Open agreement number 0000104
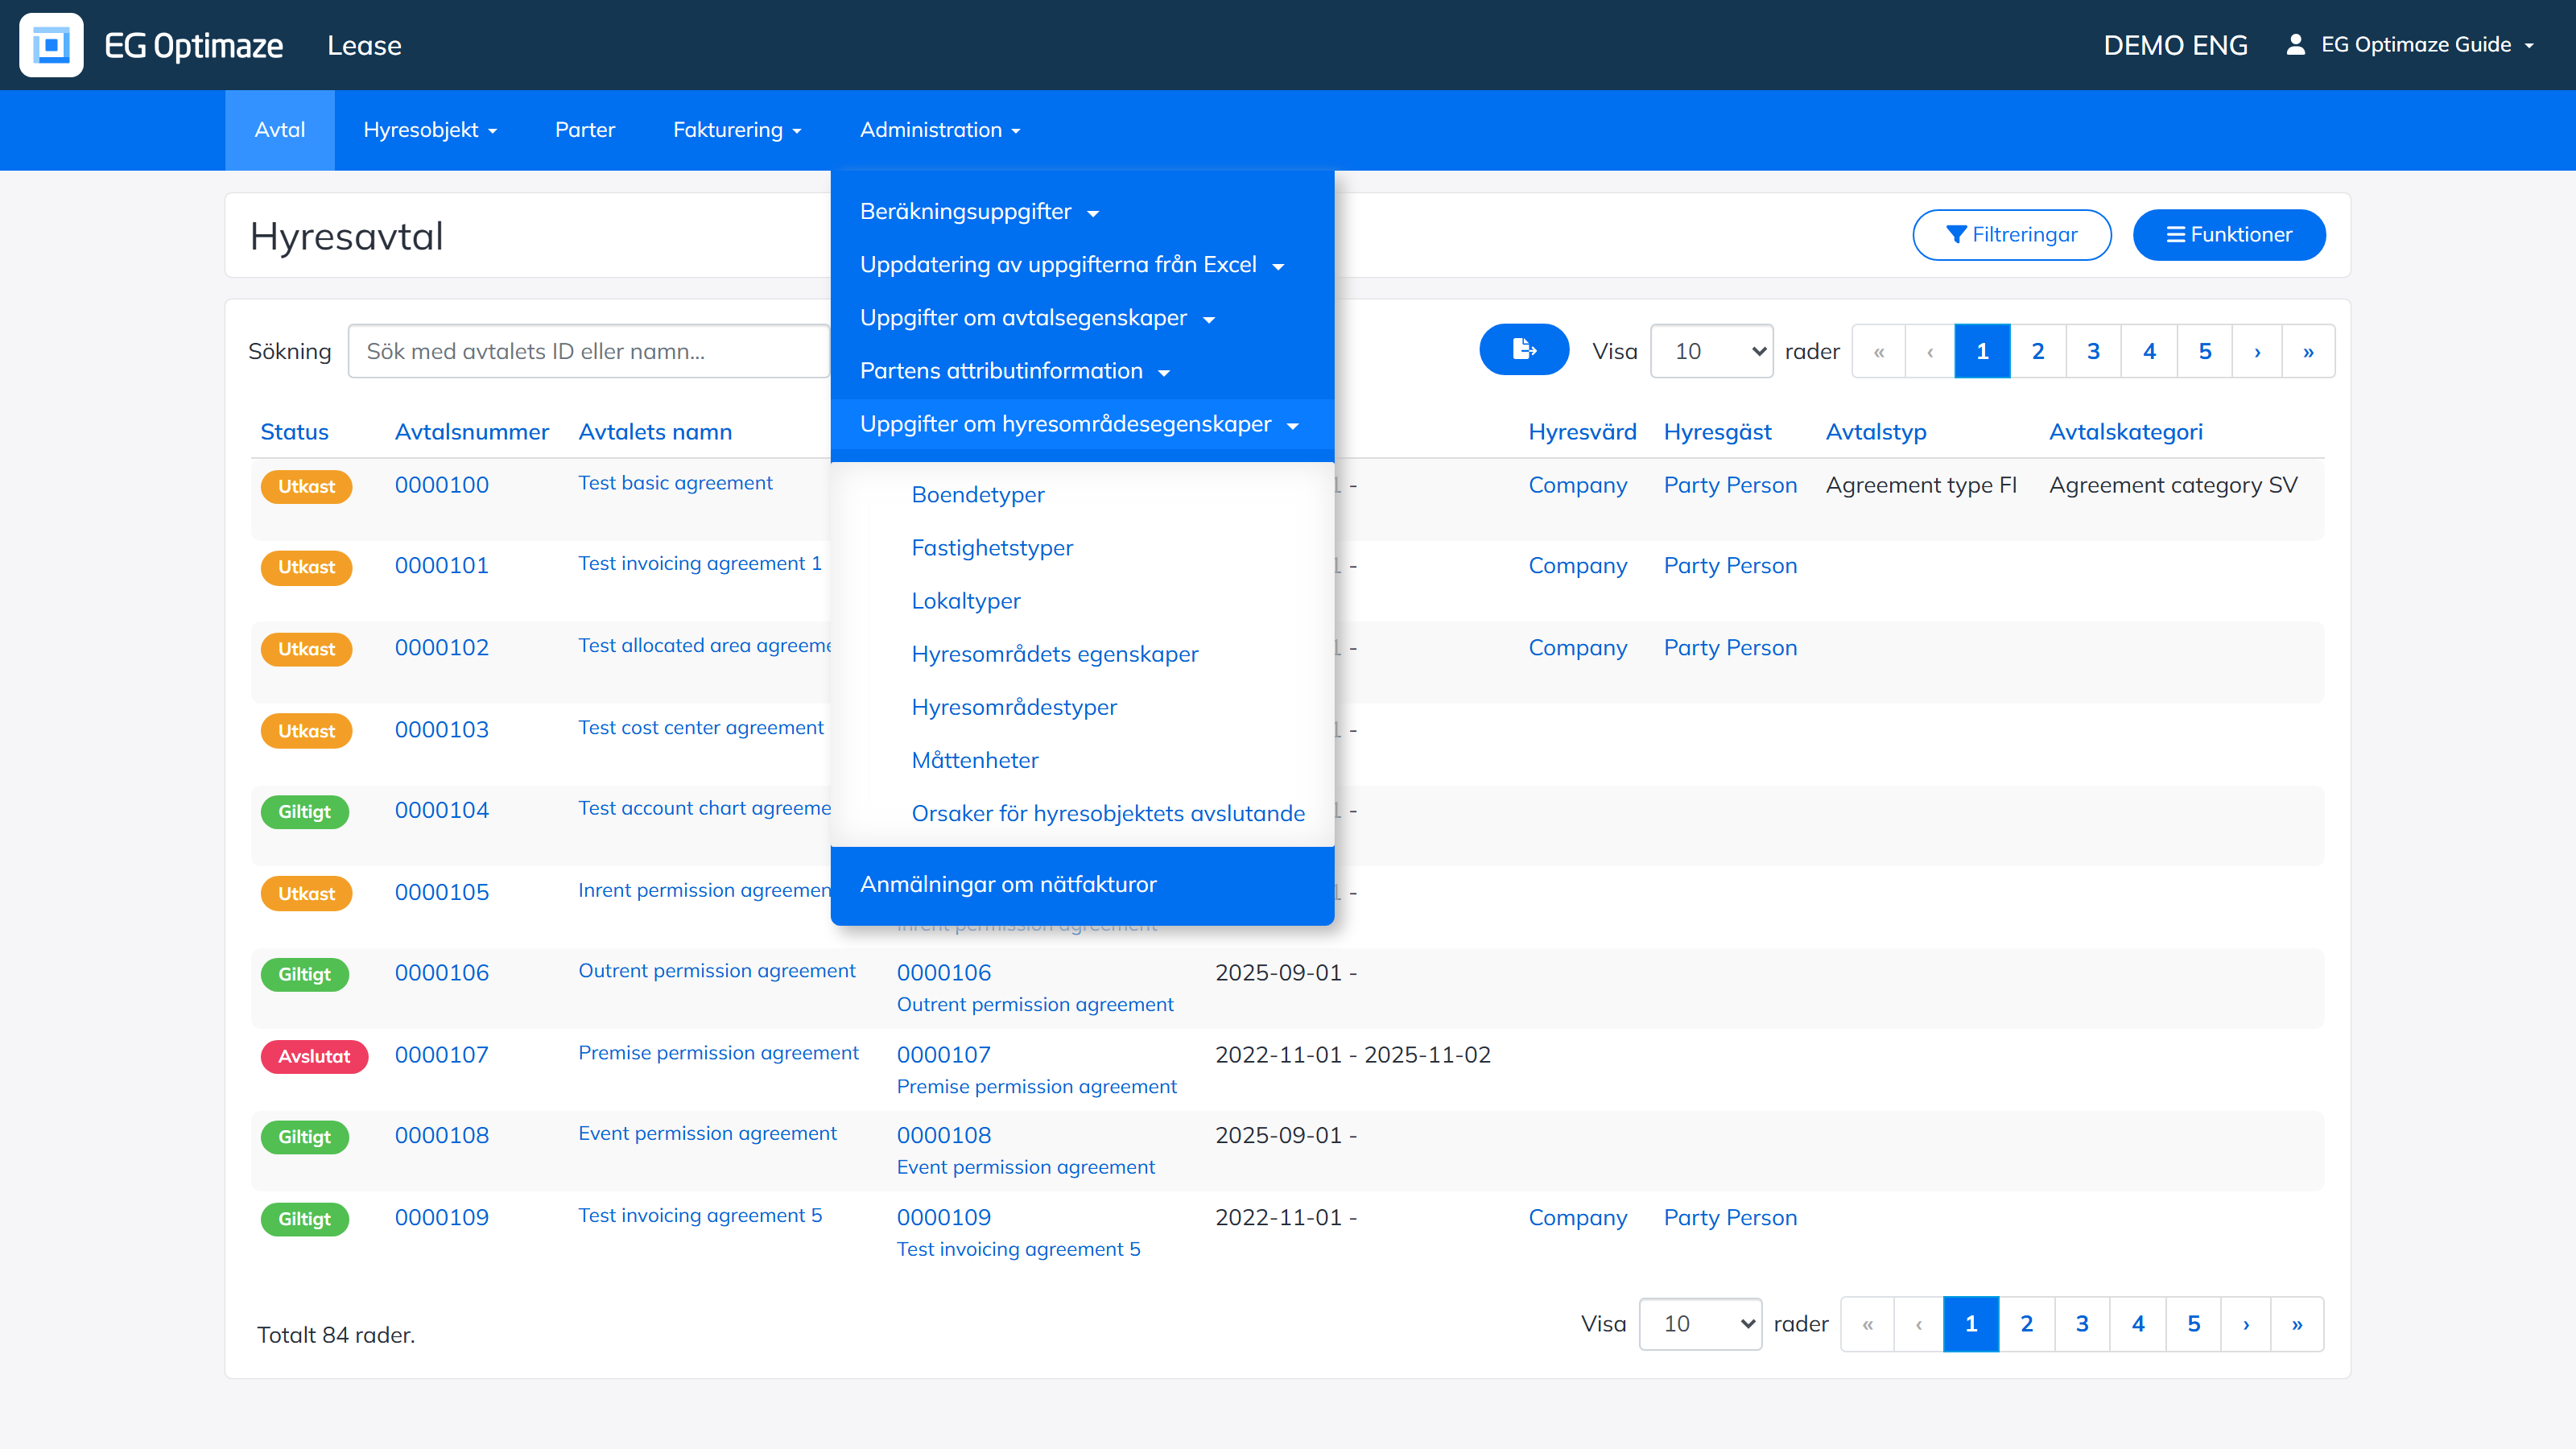The width and height of the screenshot is (2576, 1449). point(442,810)
